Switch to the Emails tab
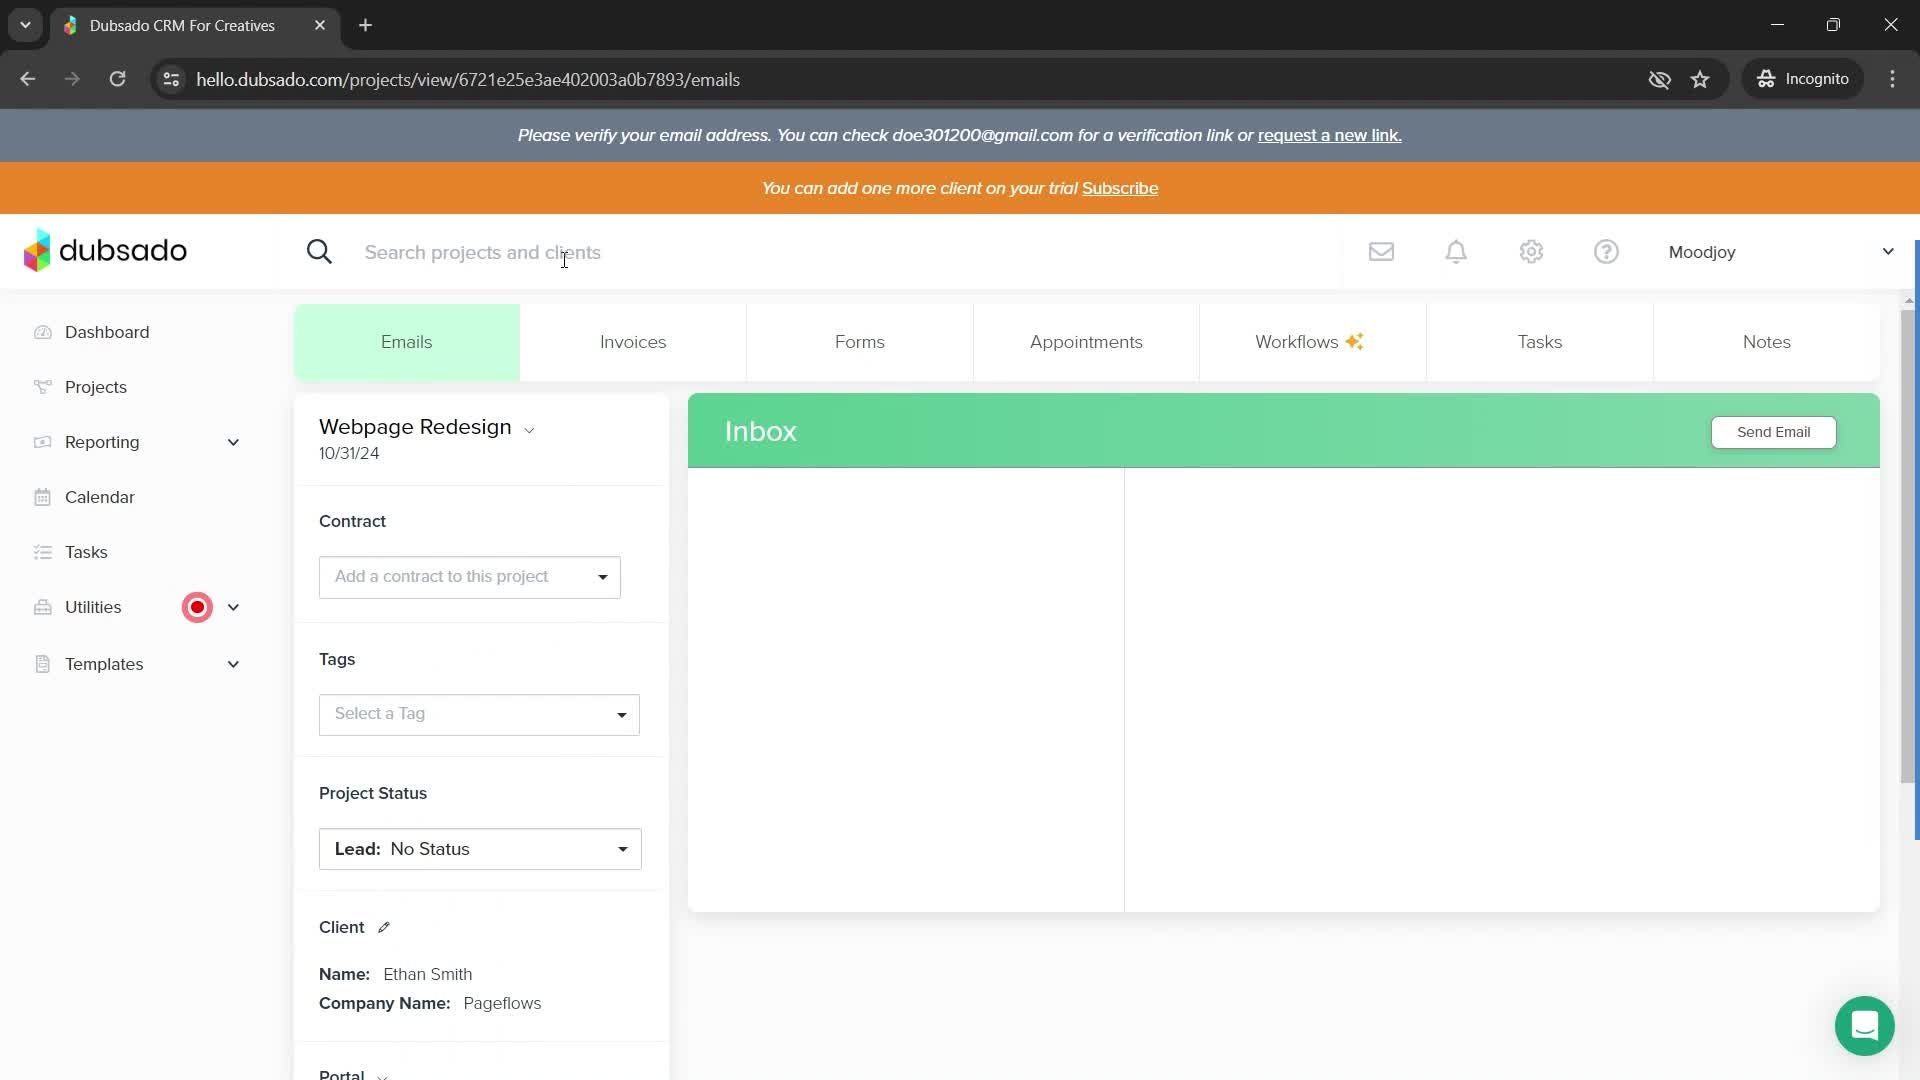Image resolution: width=1920 pixels, height=1080 pixels. click(x=407, y=342)
